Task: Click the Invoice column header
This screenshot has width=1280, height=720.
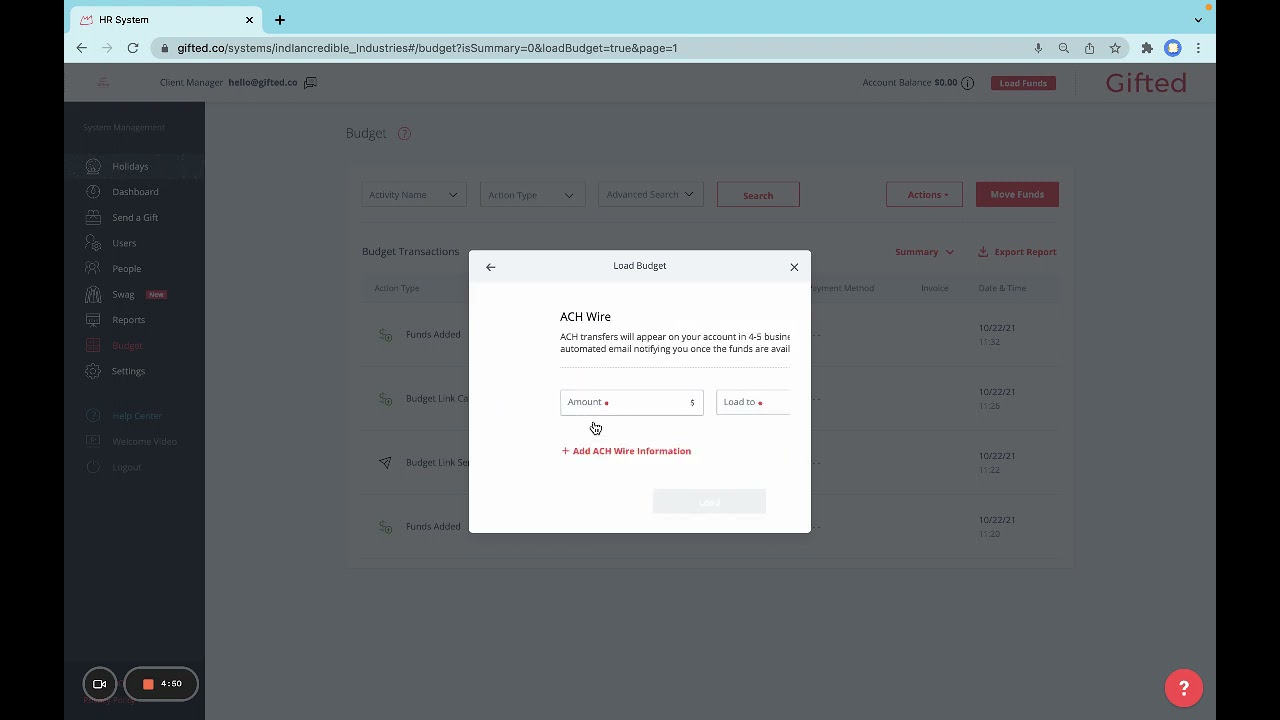Action: click(934, 288)
